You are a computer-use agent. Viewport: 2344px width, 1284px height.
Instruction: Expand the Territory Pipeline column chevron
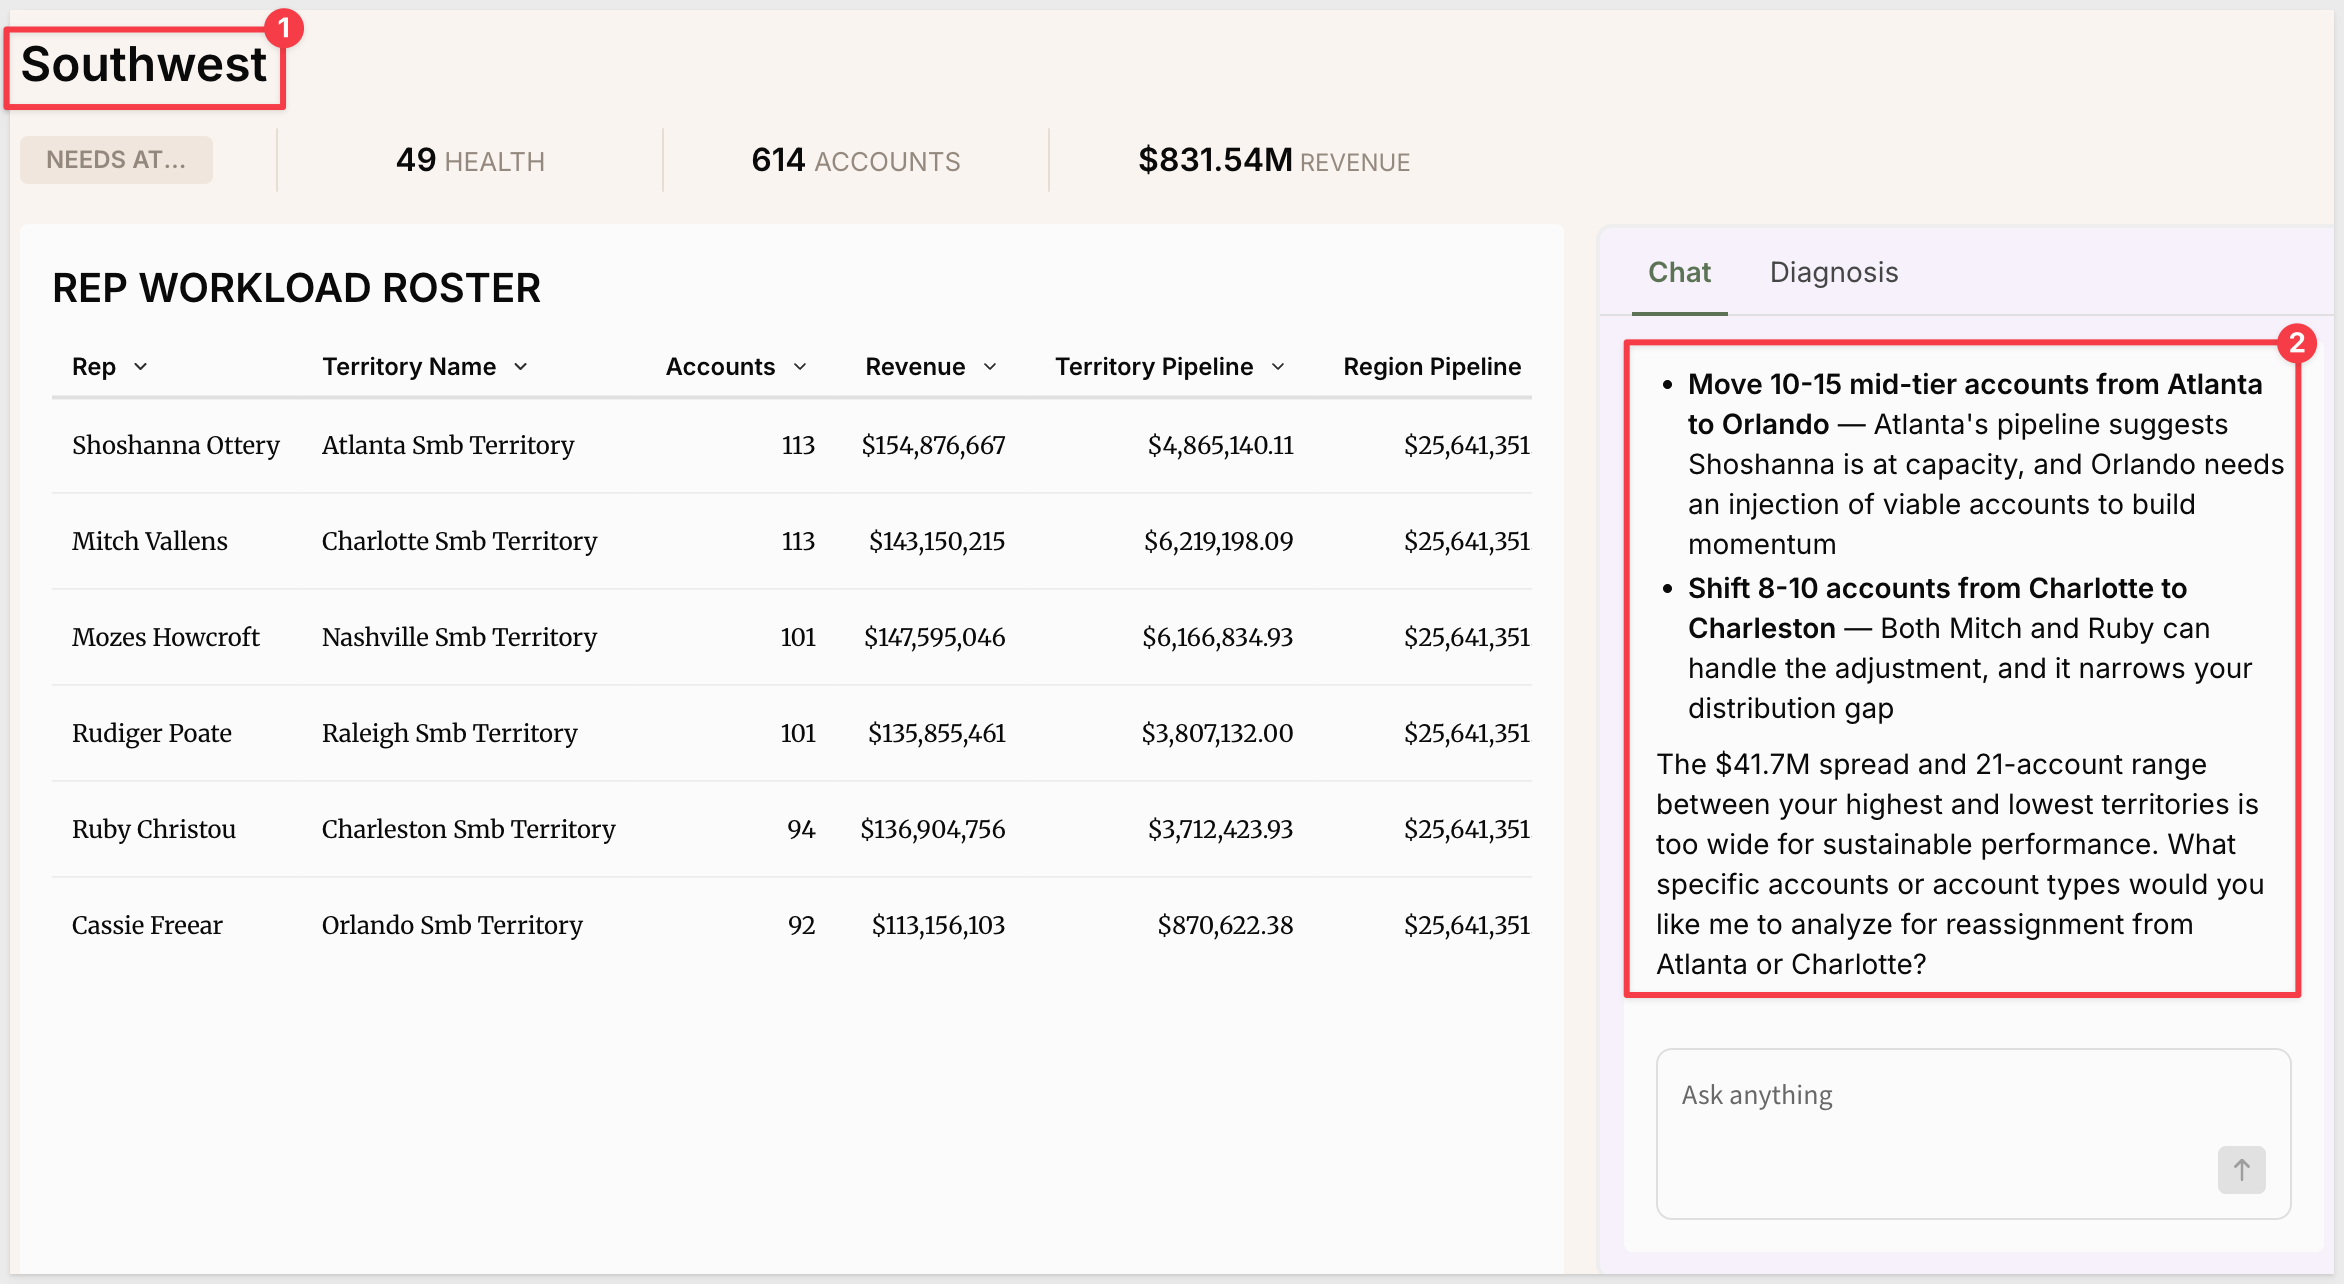click(x=1278, y=367)
